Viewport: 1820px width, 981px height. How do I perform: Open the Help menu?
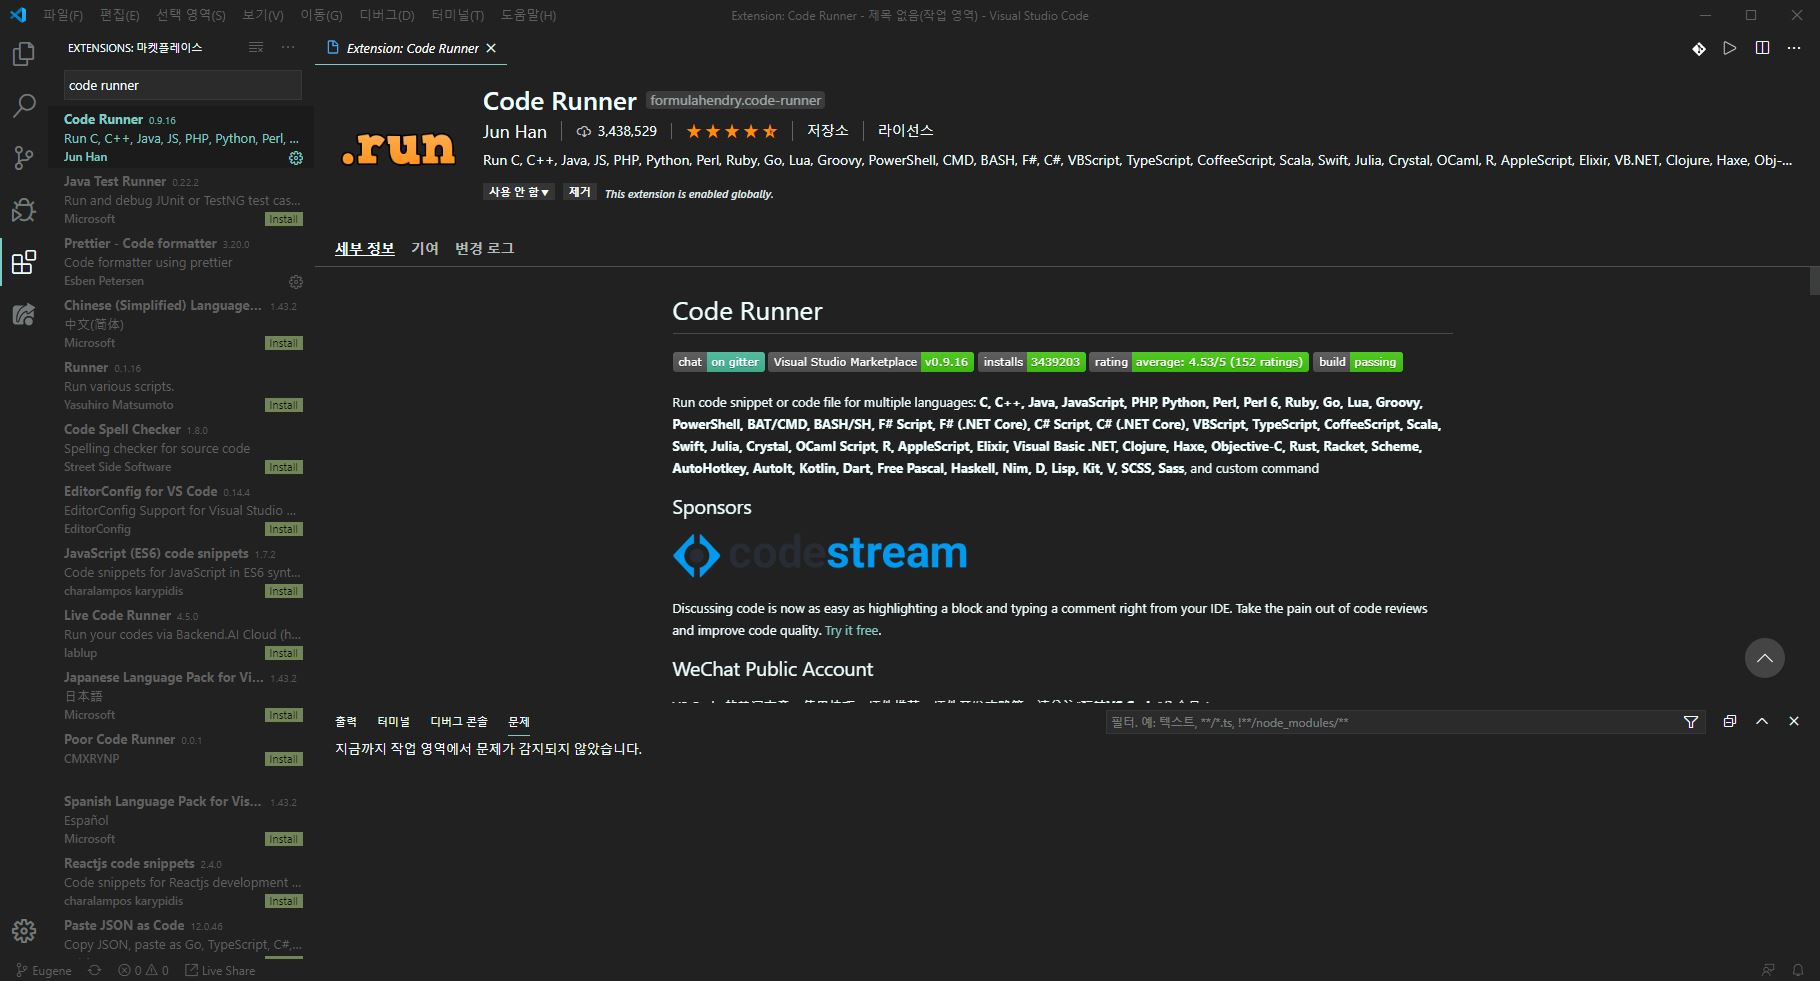tap(529, 15)
